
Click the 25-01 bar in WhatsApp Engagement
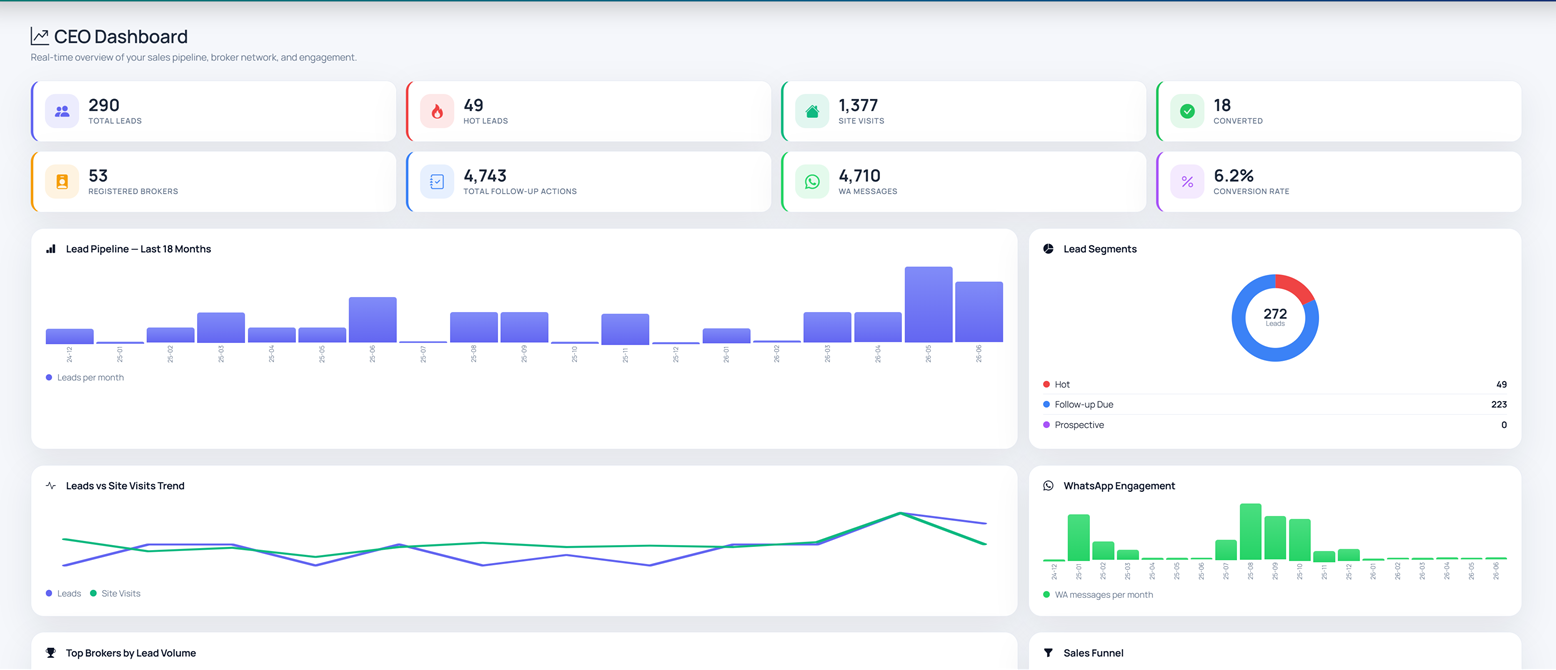pos(1079,538)
